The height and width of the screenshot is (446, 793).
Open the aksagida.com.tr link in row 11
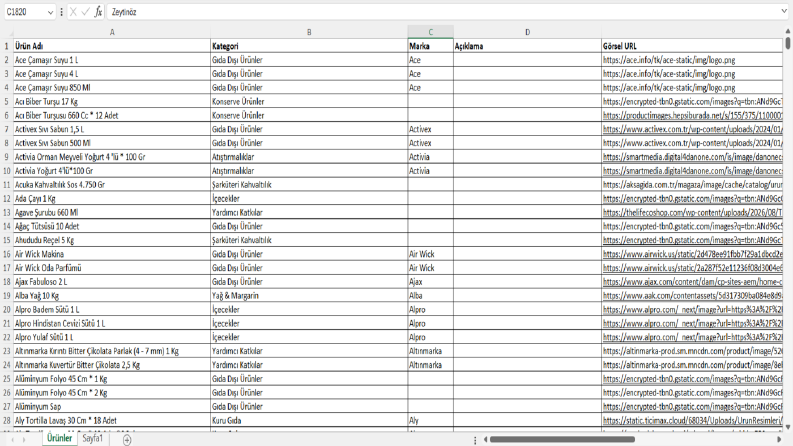pos(692,185)
